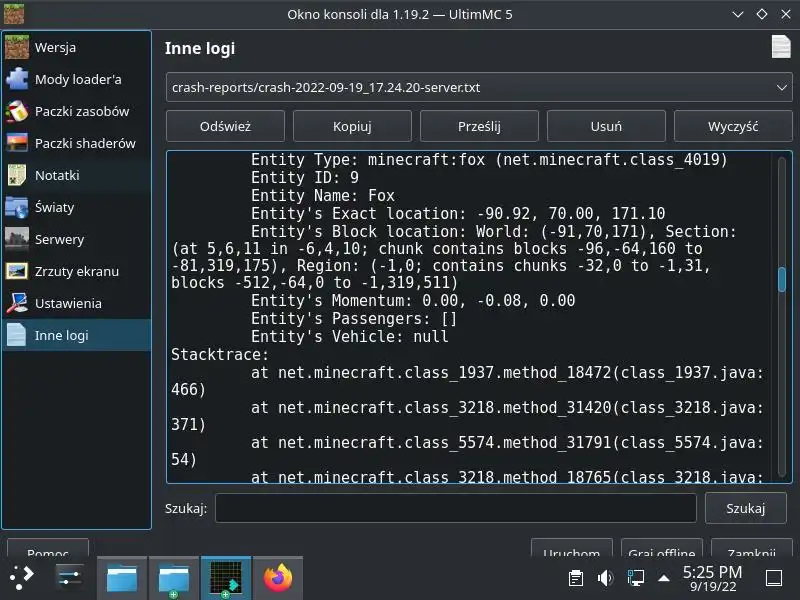Click Usuń to delete the log
This screenshot has height=600, width=800.
point(606,126)
